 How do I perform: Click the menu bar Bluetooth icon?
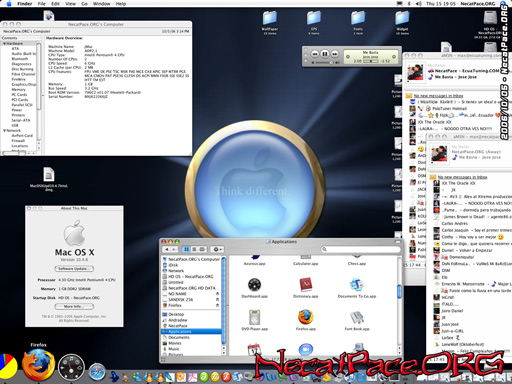[409, 4]
